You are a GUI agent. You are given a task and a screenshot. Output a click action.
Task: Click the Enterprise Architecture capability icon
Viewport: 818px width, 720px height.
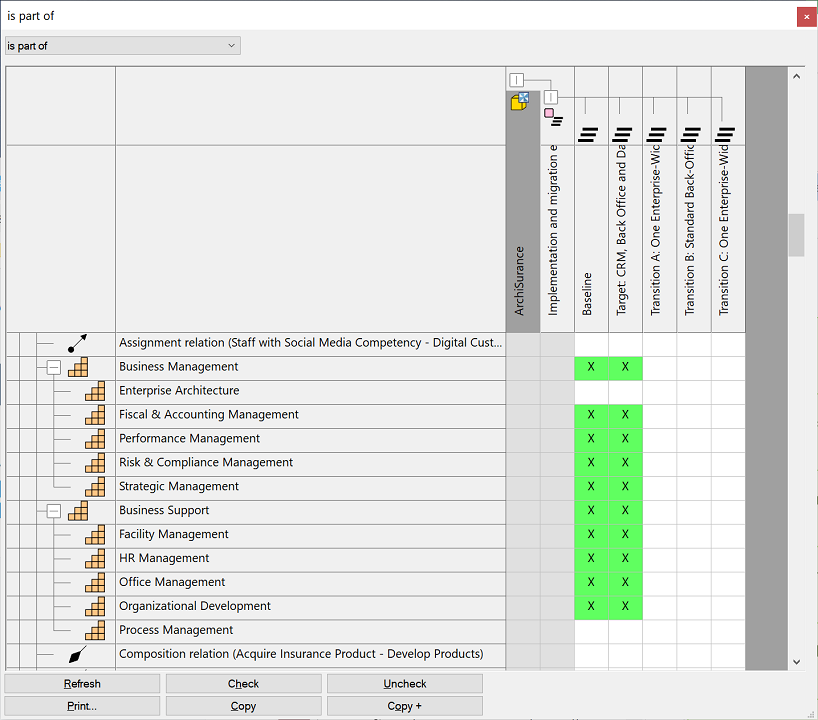(x=95, y=391)
